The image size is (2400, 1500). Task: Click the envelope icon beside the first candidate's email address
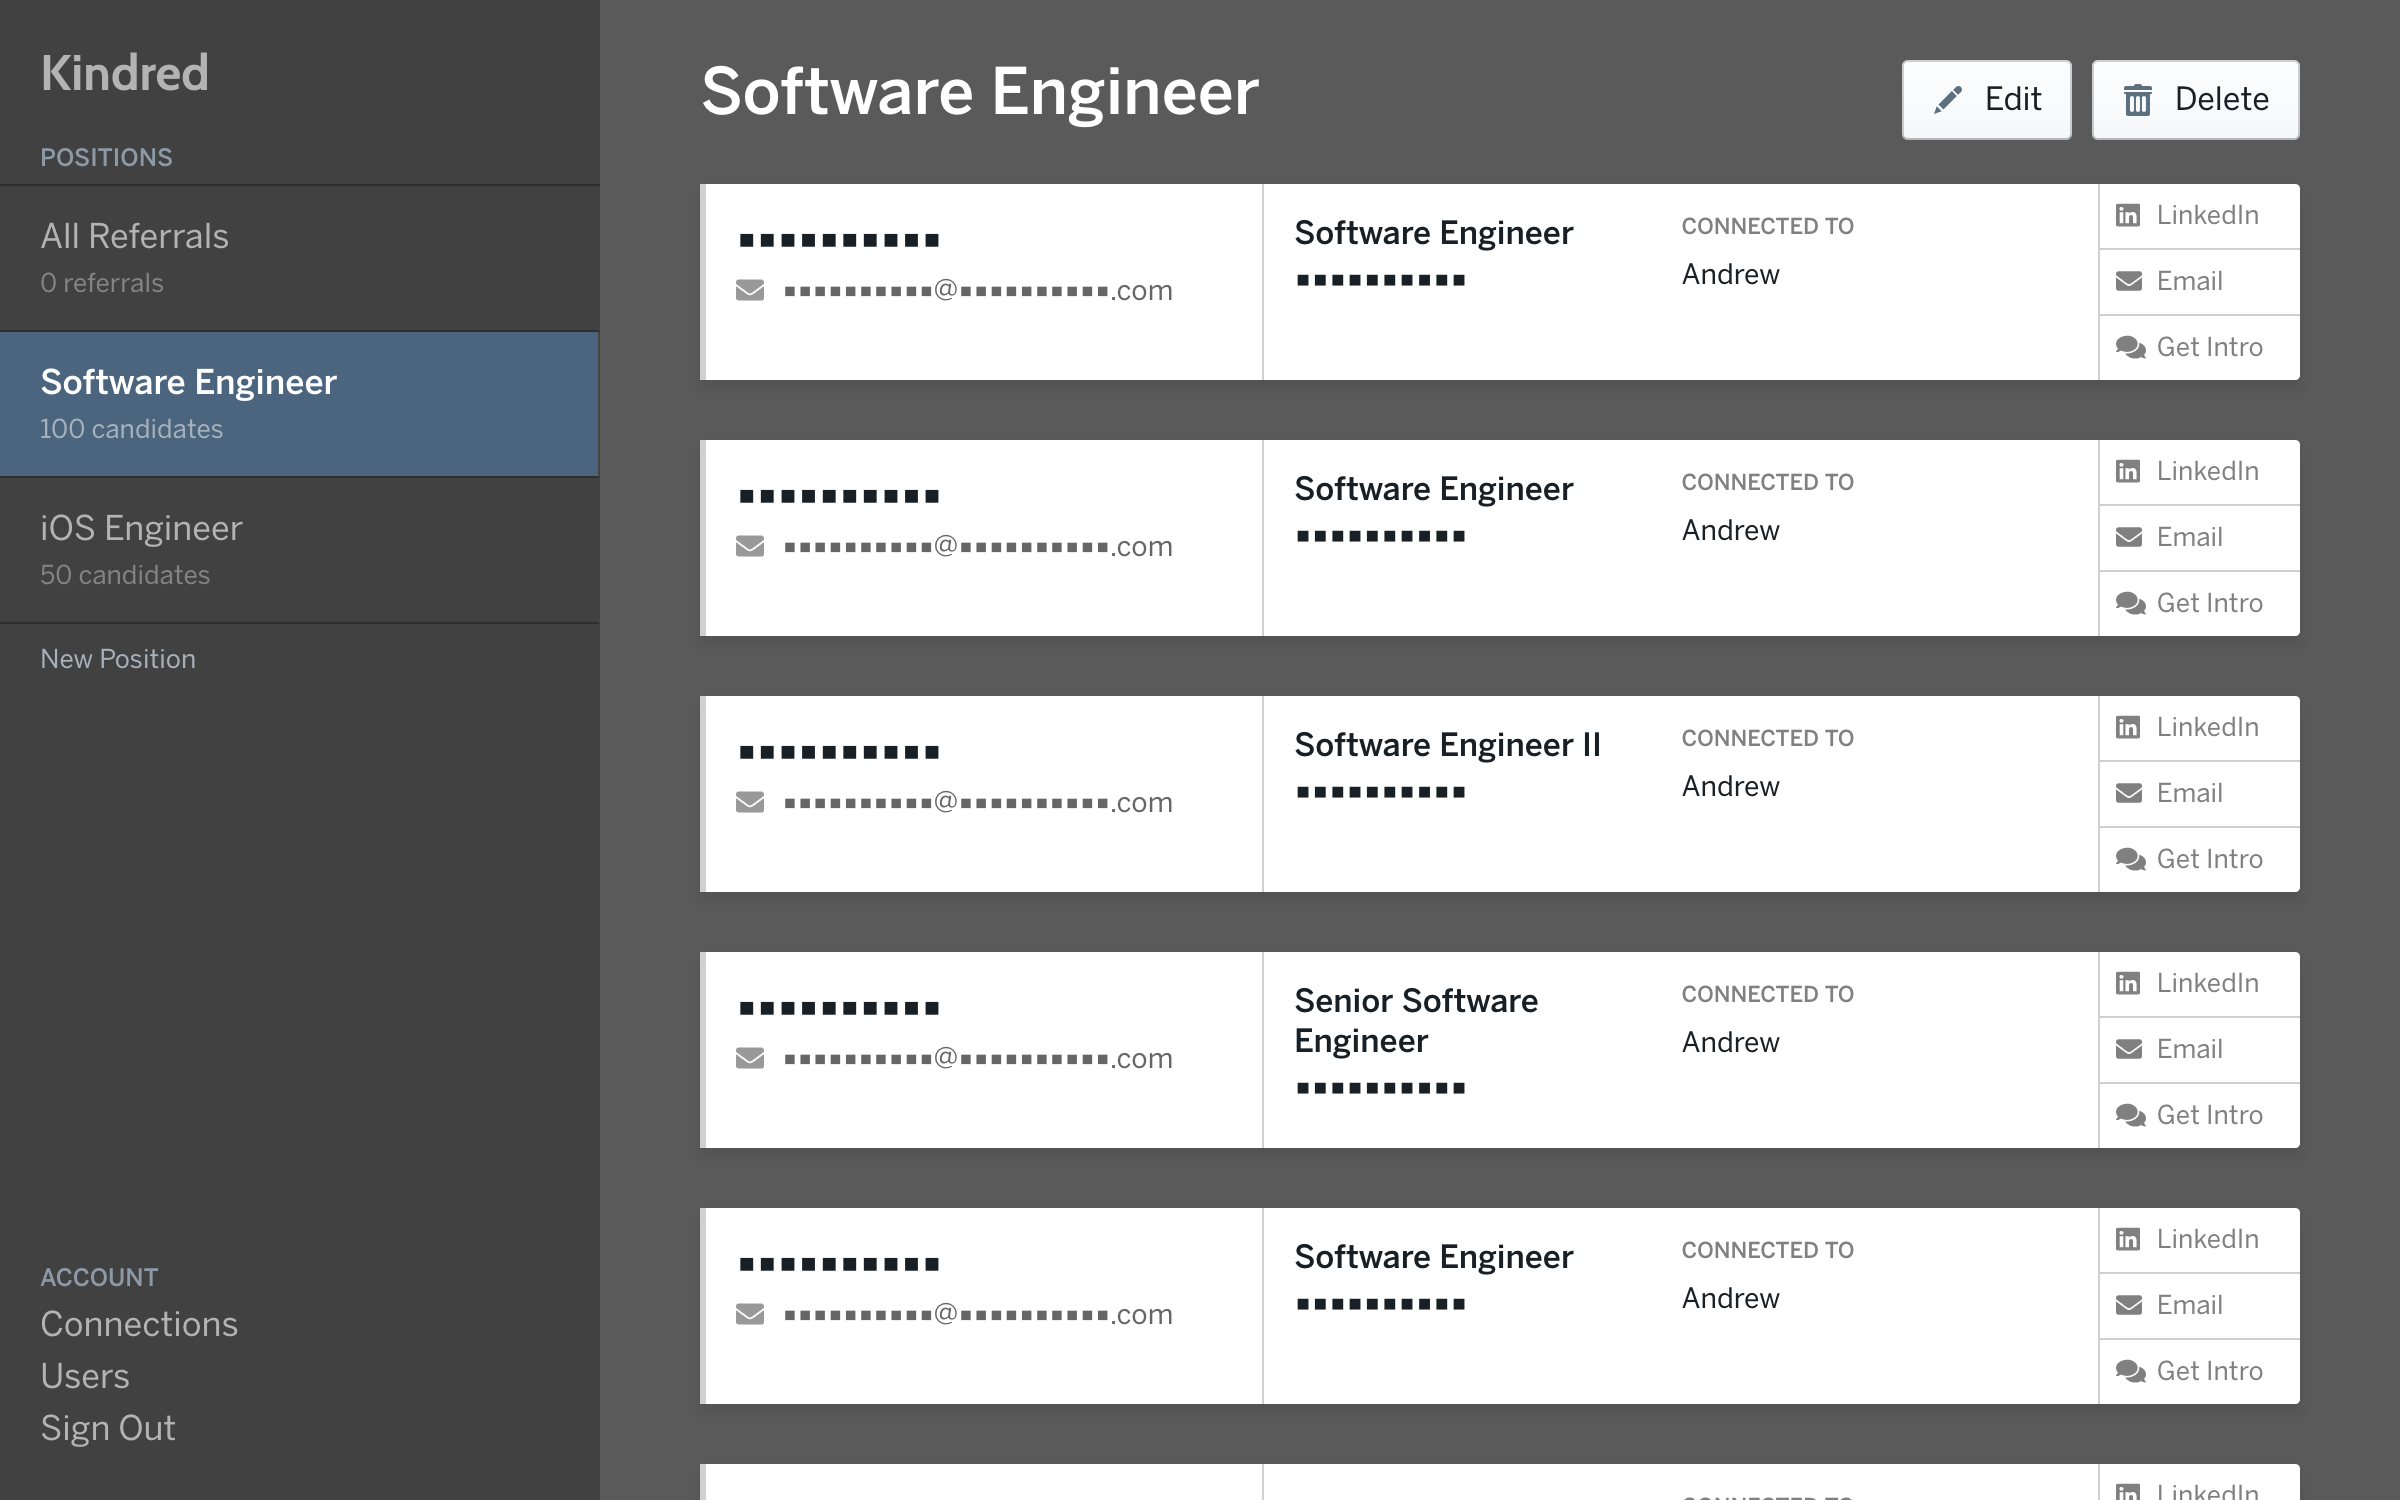tap(750, 290)
